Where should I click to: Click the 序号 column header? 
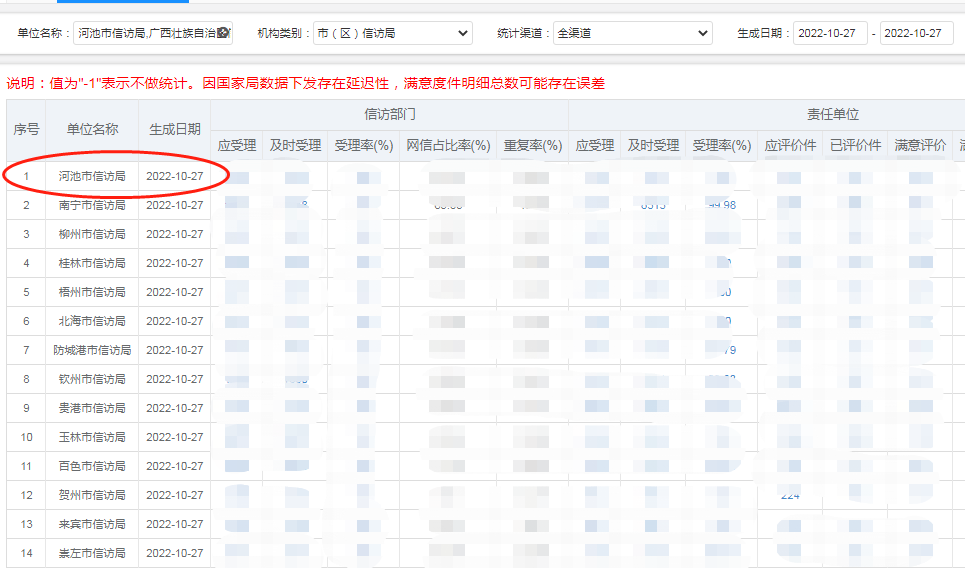(x=26, y=129)
